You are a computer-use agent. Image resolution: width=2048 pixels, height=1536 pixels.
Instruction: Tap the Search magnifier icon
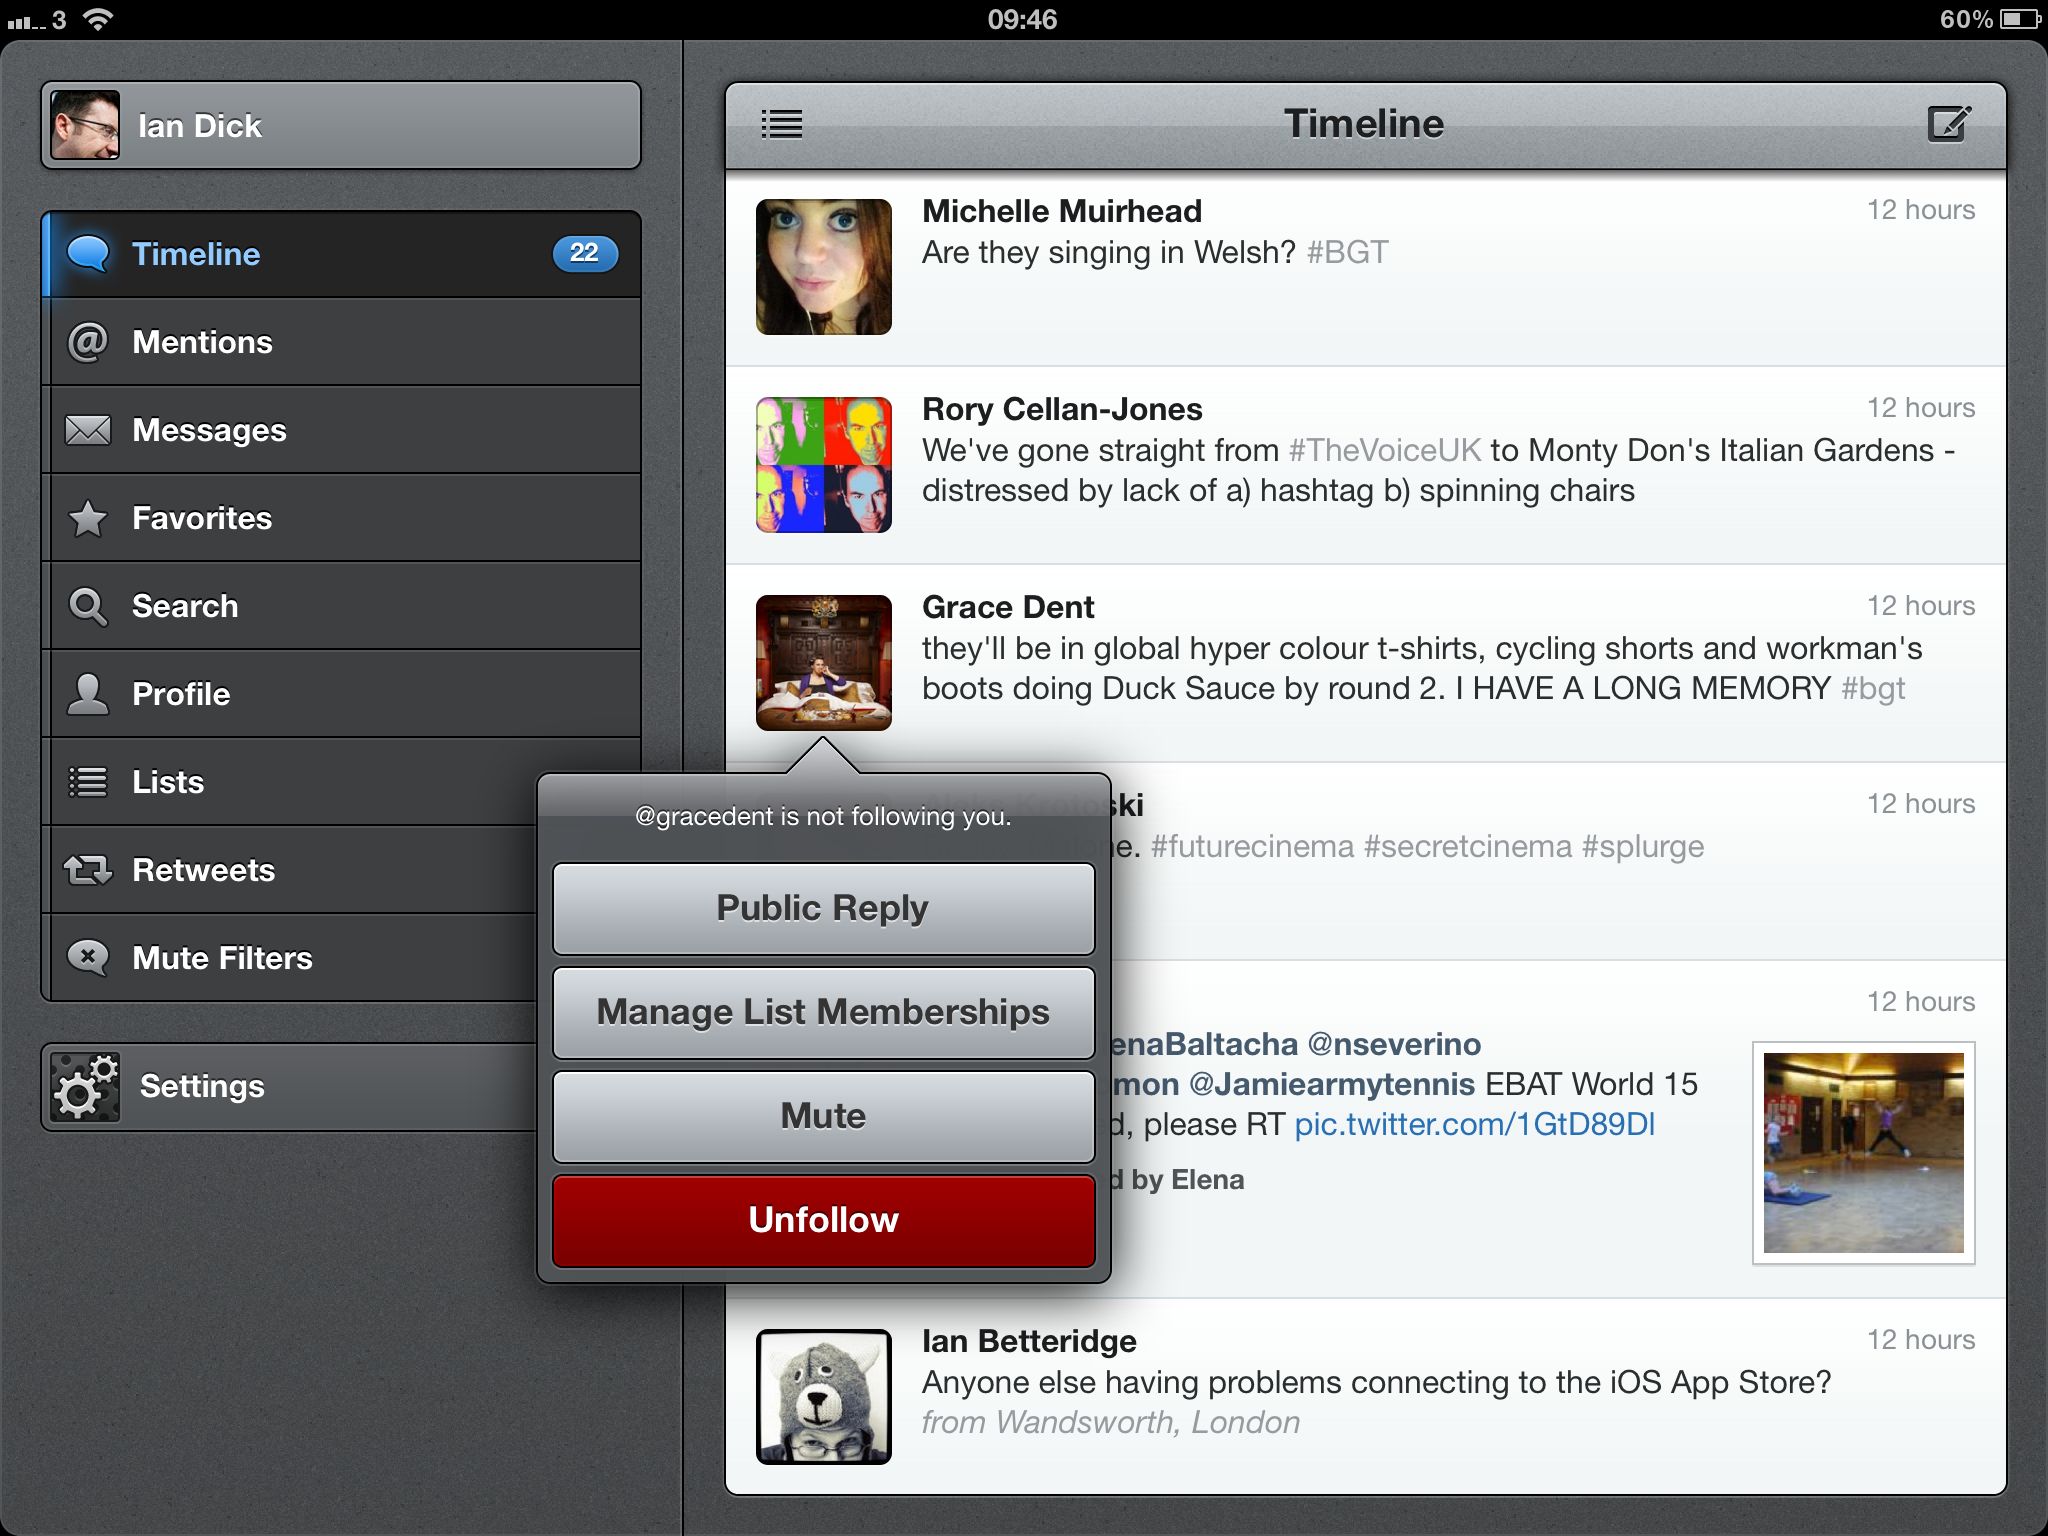[x=88, y=606]
